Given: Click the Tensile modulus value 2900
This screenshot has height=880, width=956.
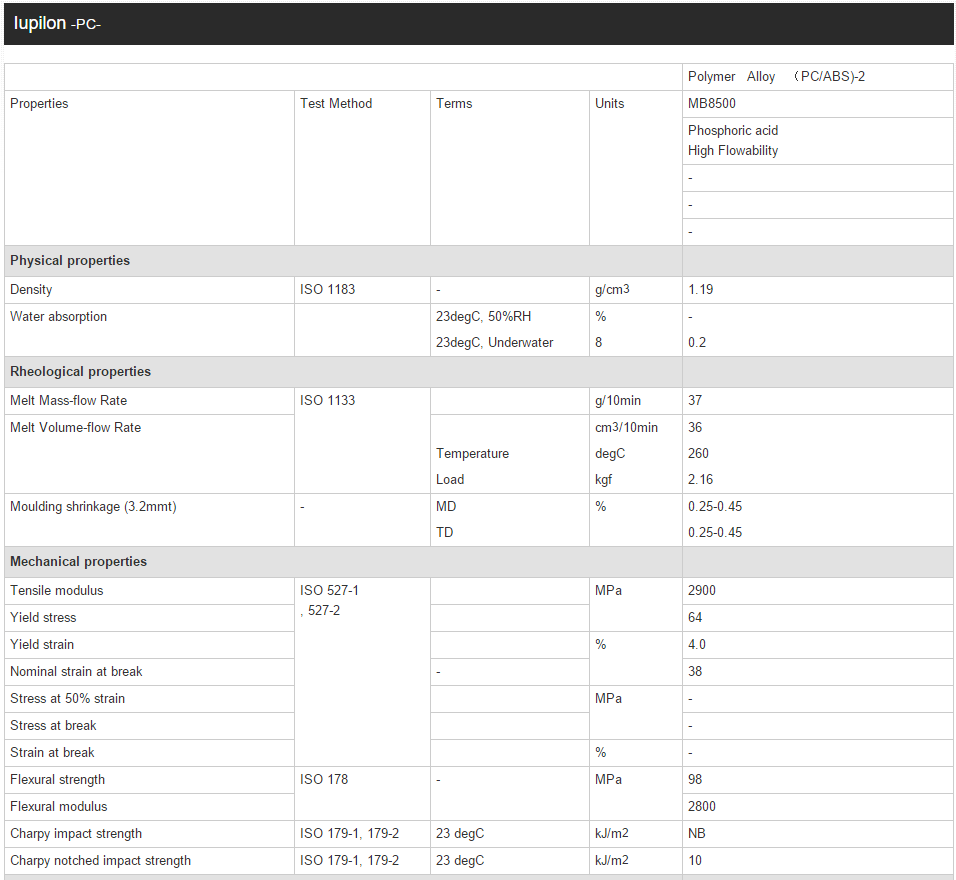Looking at the screenshot, I should (x=702, y=591).
